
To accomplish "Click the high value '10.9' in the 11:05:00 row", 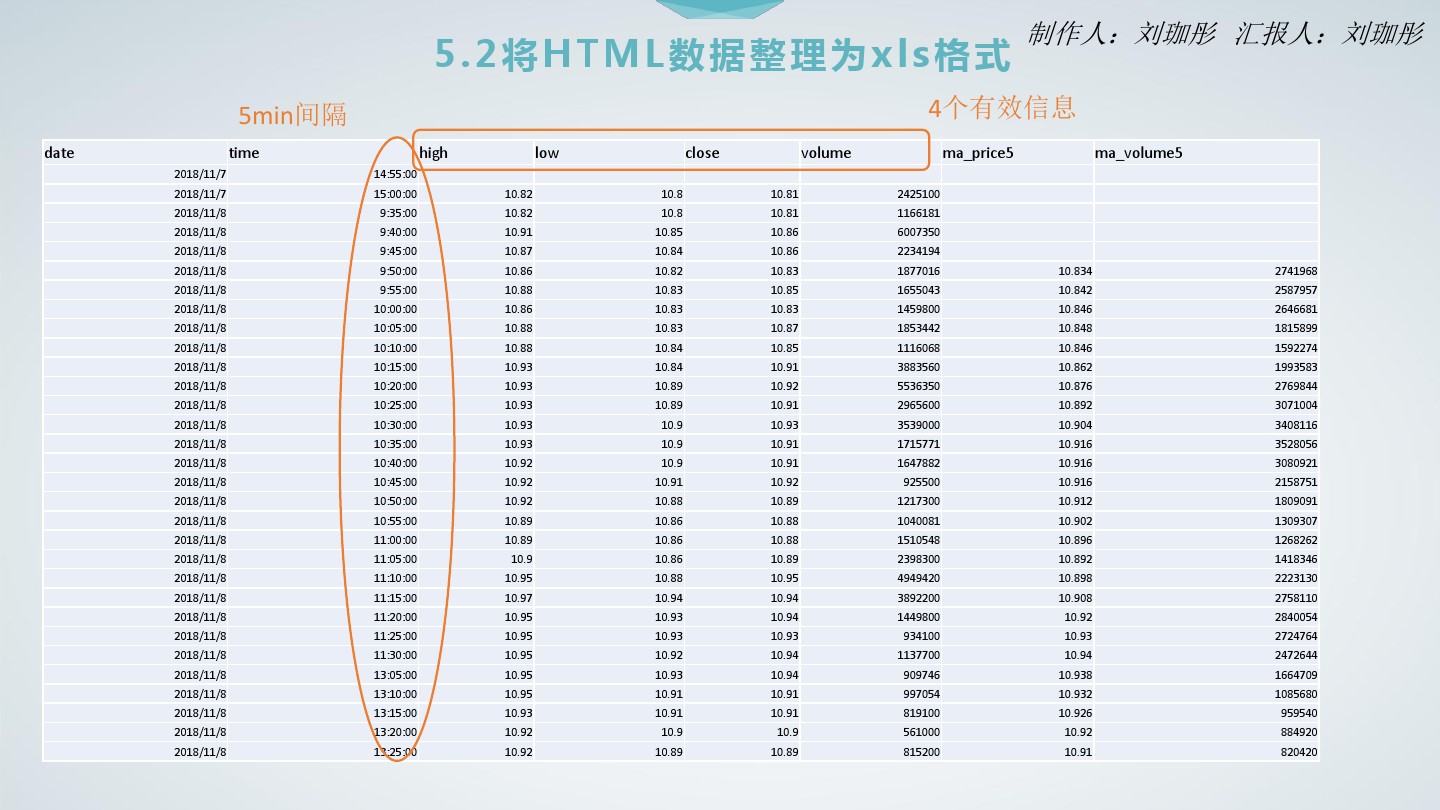I will point(522,559).
